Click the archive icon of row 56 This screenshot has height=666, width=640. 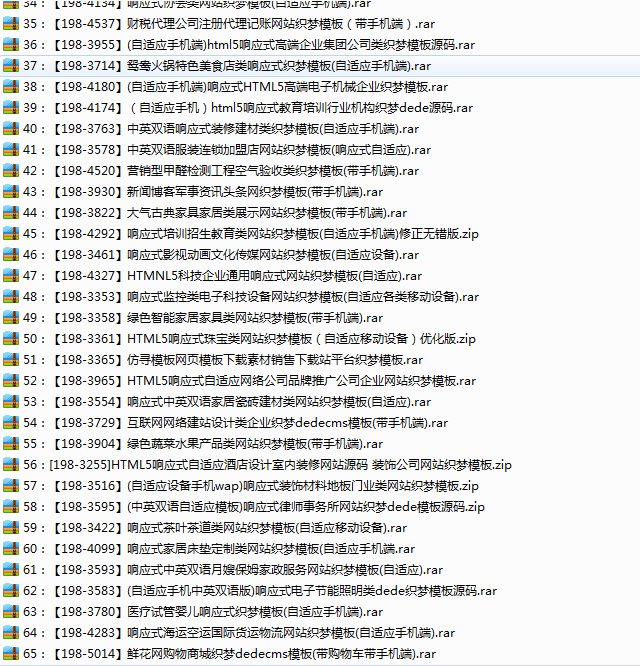tap(11, 465)
